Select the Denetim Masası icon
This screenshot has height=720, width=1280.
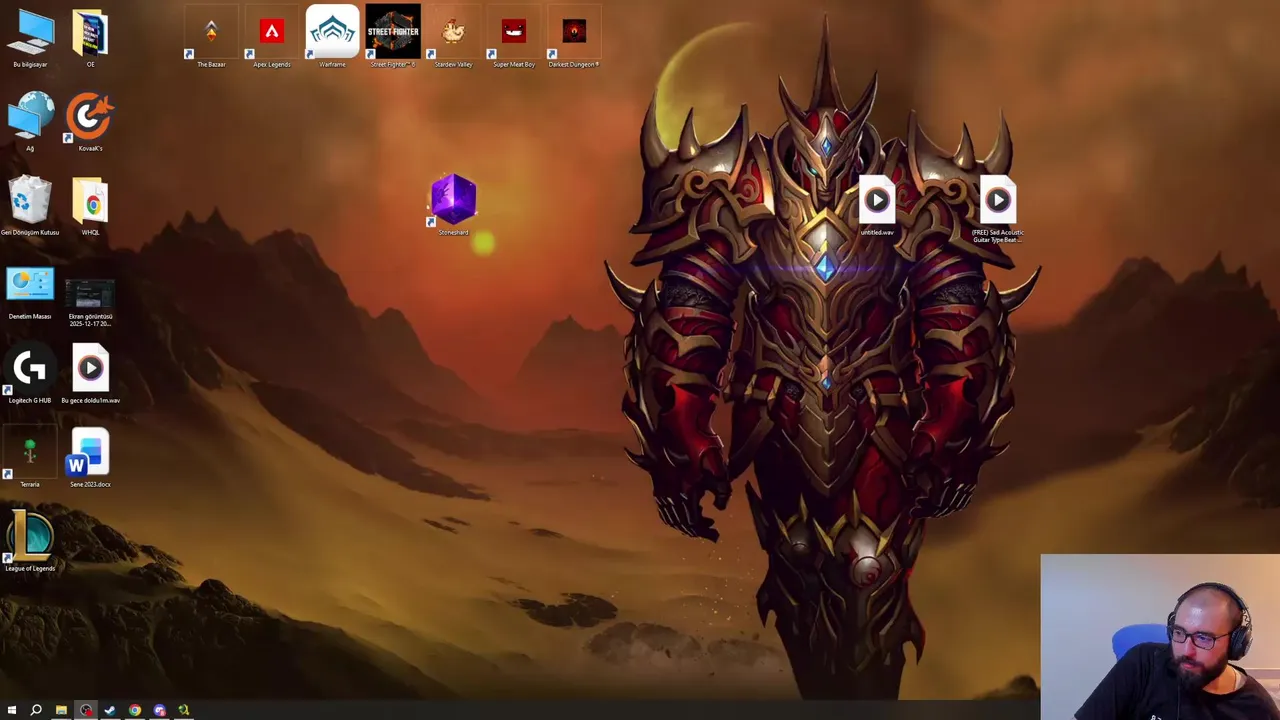30,293
